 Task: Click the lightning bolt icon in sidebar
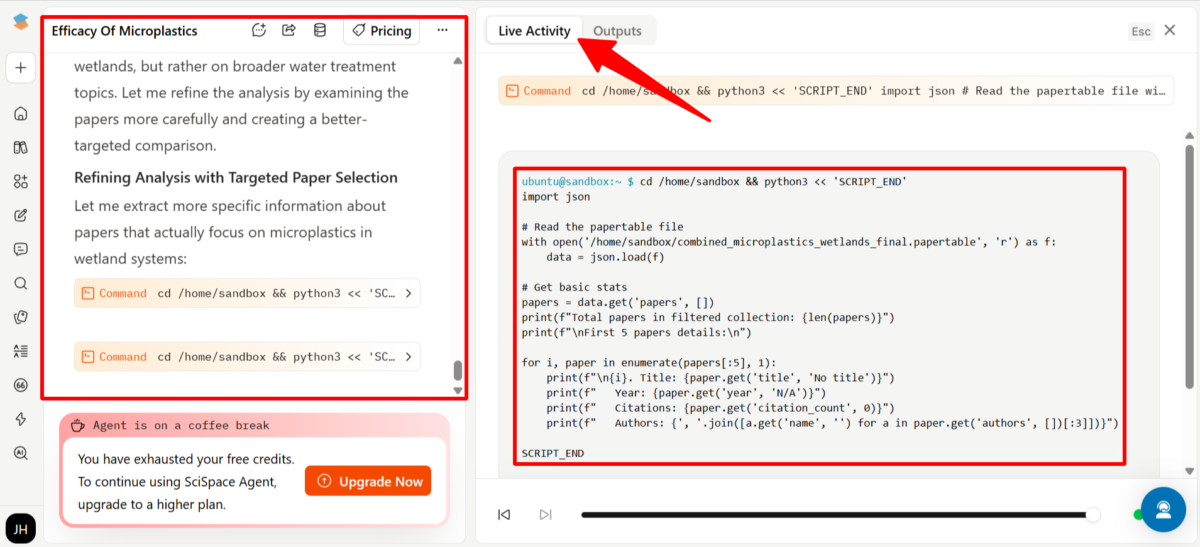point(21,419)
